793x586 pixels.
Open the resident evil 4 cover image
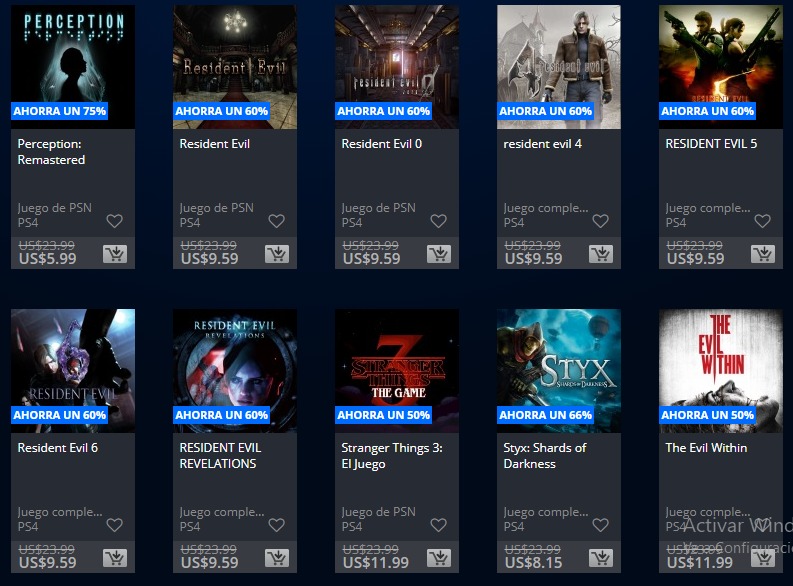click(559, 67)
